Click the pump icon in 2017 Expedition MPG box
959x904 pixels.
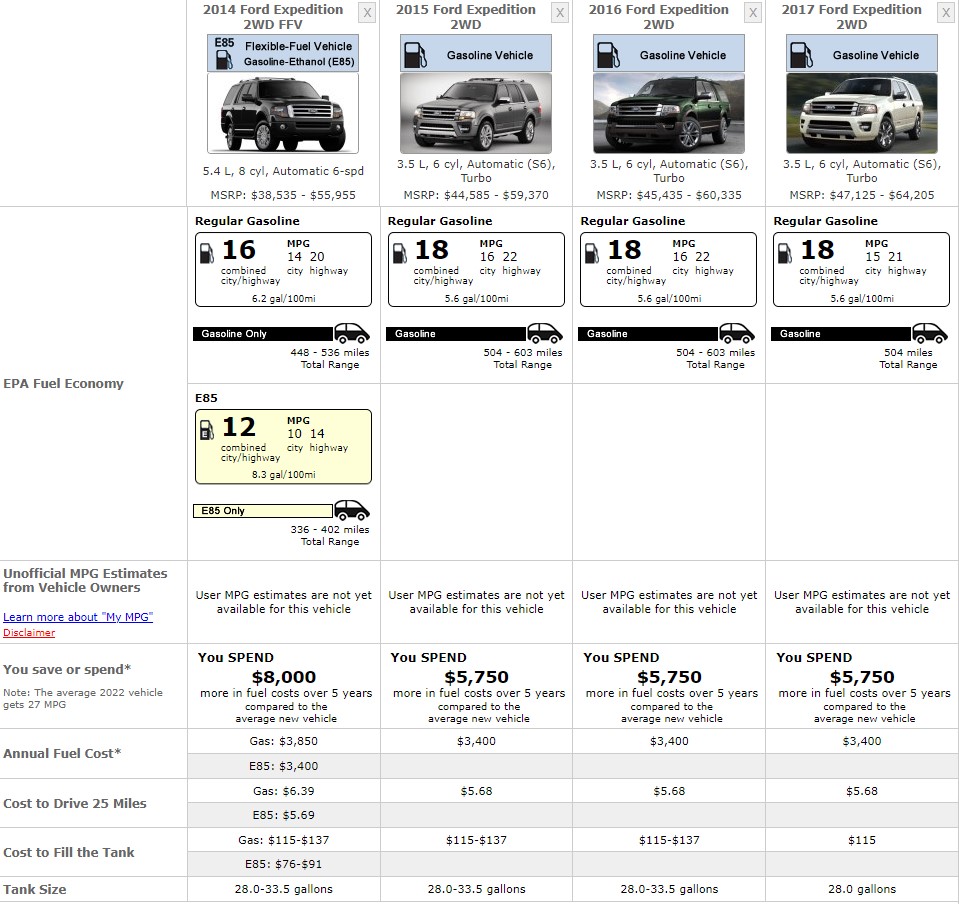click(785, 253)
